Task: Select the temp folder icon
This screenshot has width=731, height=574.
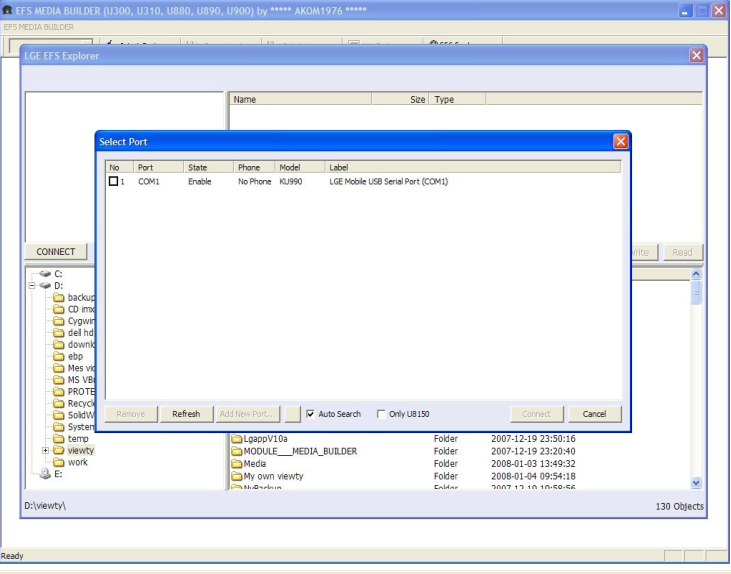Action: point(59,439)
